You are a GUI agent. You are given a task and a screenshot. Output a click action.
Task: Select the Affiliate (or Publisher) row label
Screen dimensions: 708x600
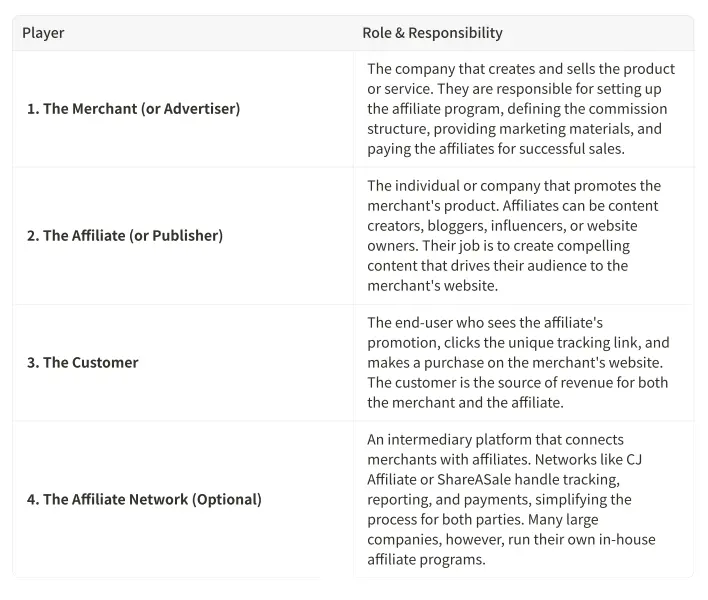pyautogui.click(x=124, y=236)
